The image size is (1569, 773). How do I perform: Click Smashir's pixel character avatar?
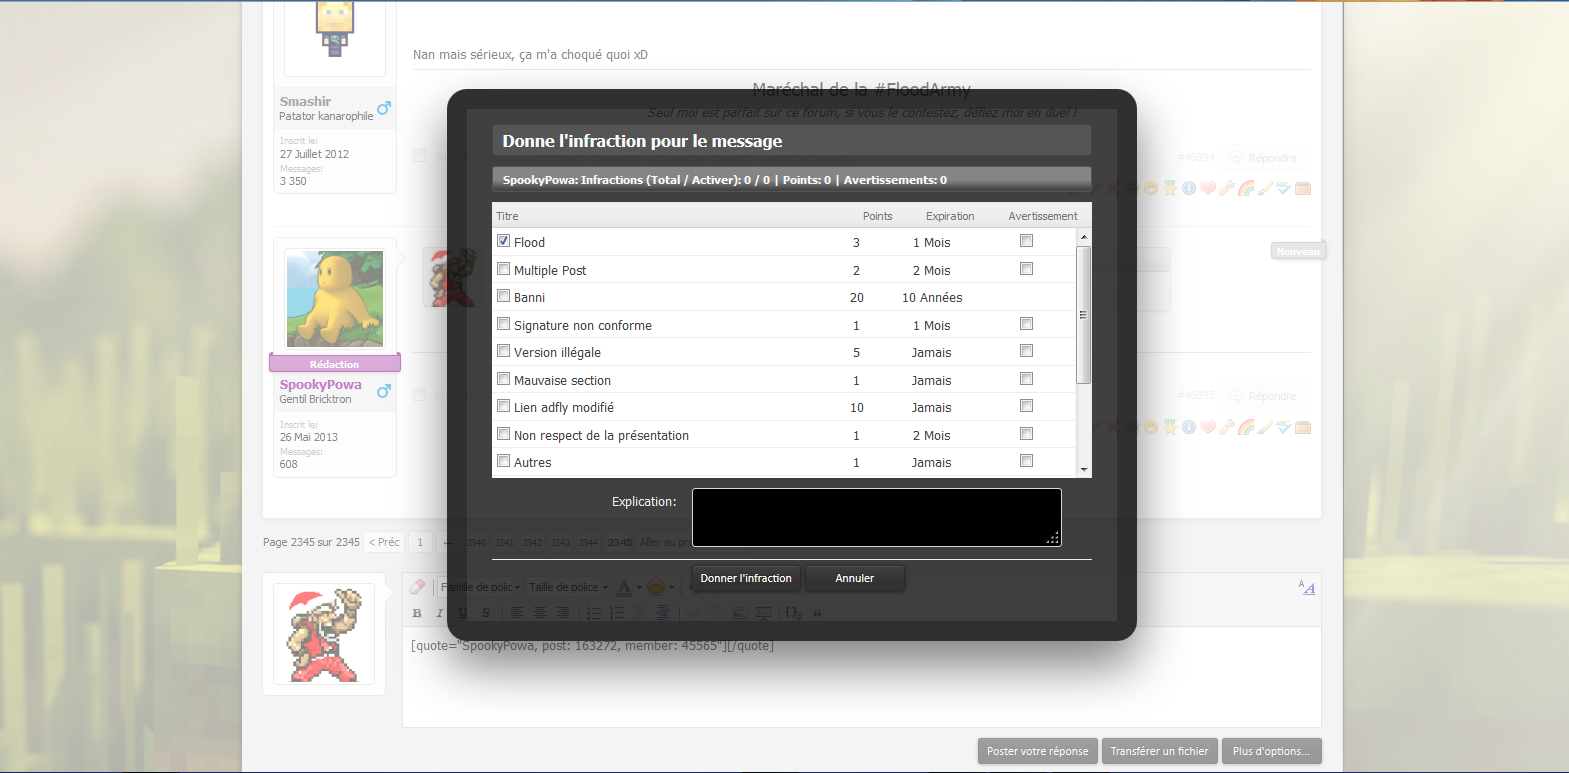335,30
